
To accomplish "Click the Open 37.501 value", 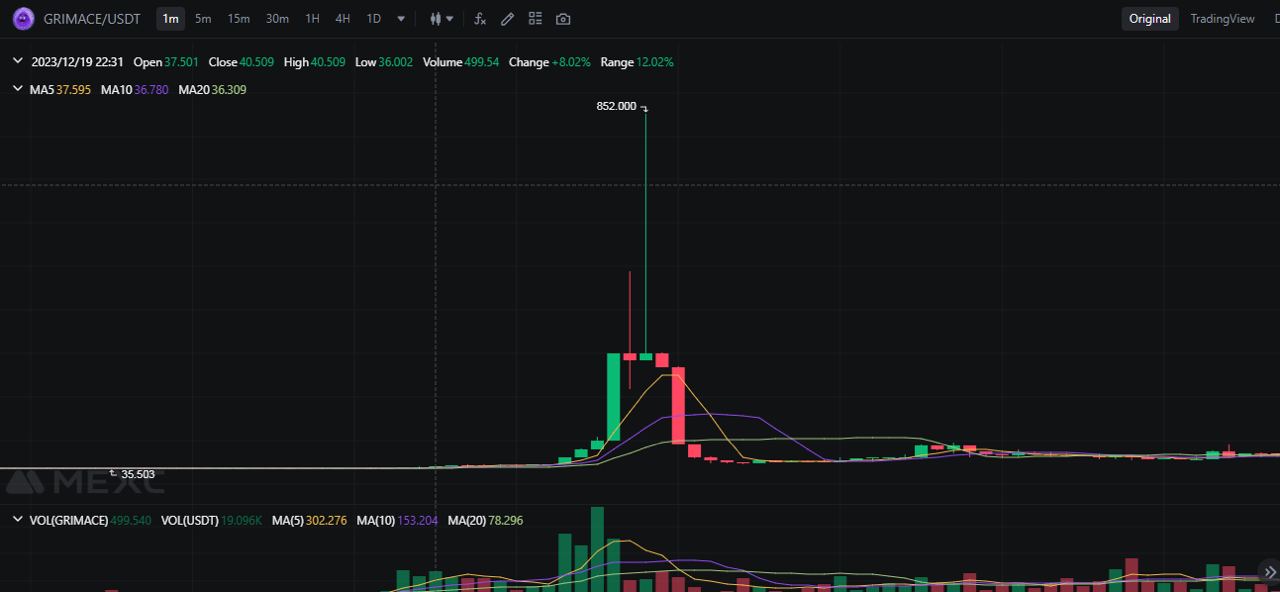I will point(166,62).
